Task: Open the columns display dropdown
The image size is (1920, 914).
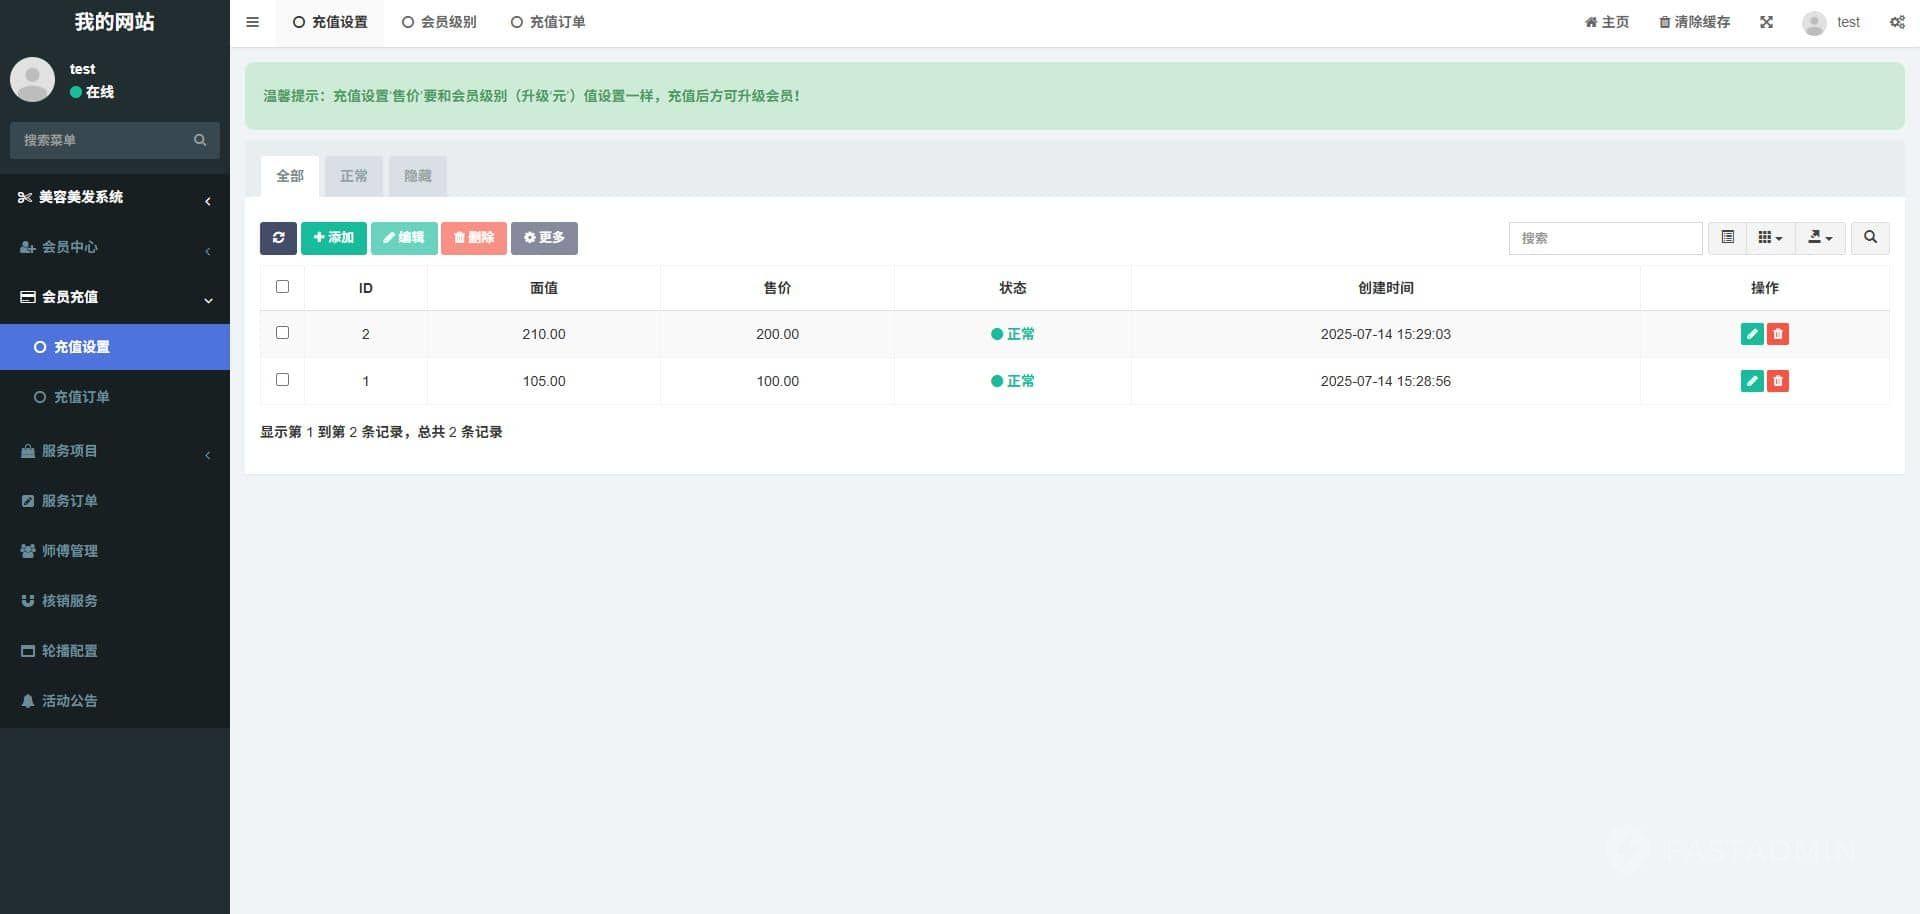Action: (x=1770, y=238)
